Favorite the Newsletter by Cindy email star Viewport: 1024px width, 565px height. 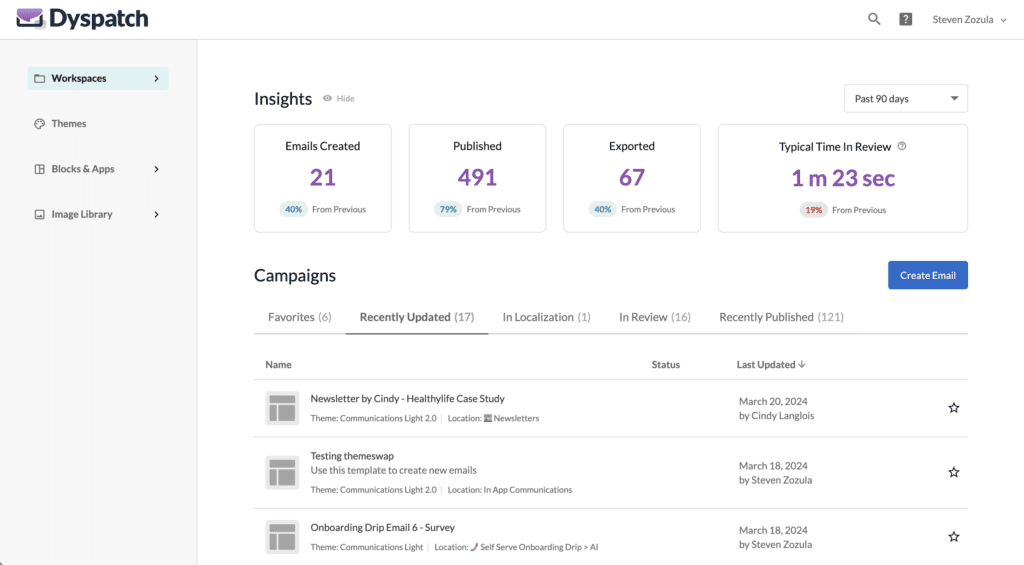click(953, 408)
